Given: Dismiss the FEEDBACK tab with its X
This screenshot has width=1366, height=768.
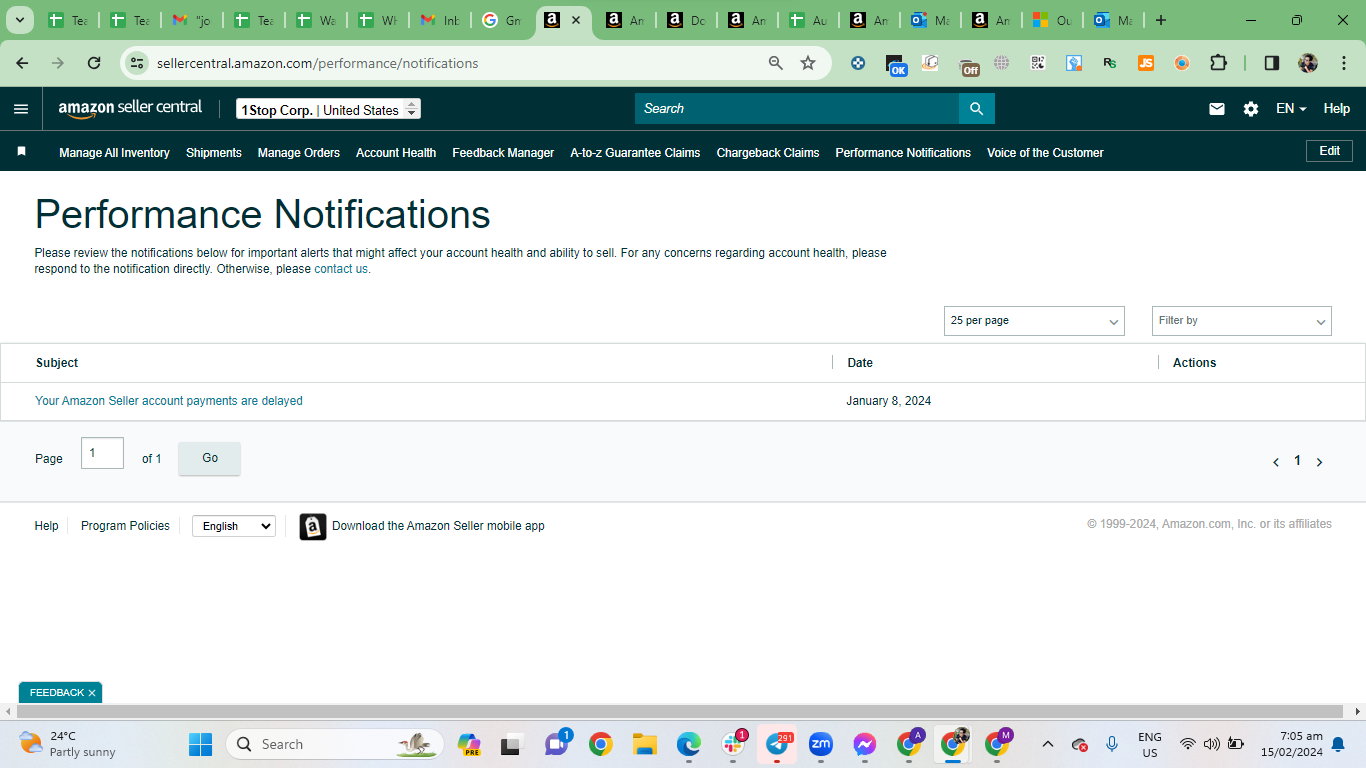Looking at the screenshot, I should click(92, 693).
